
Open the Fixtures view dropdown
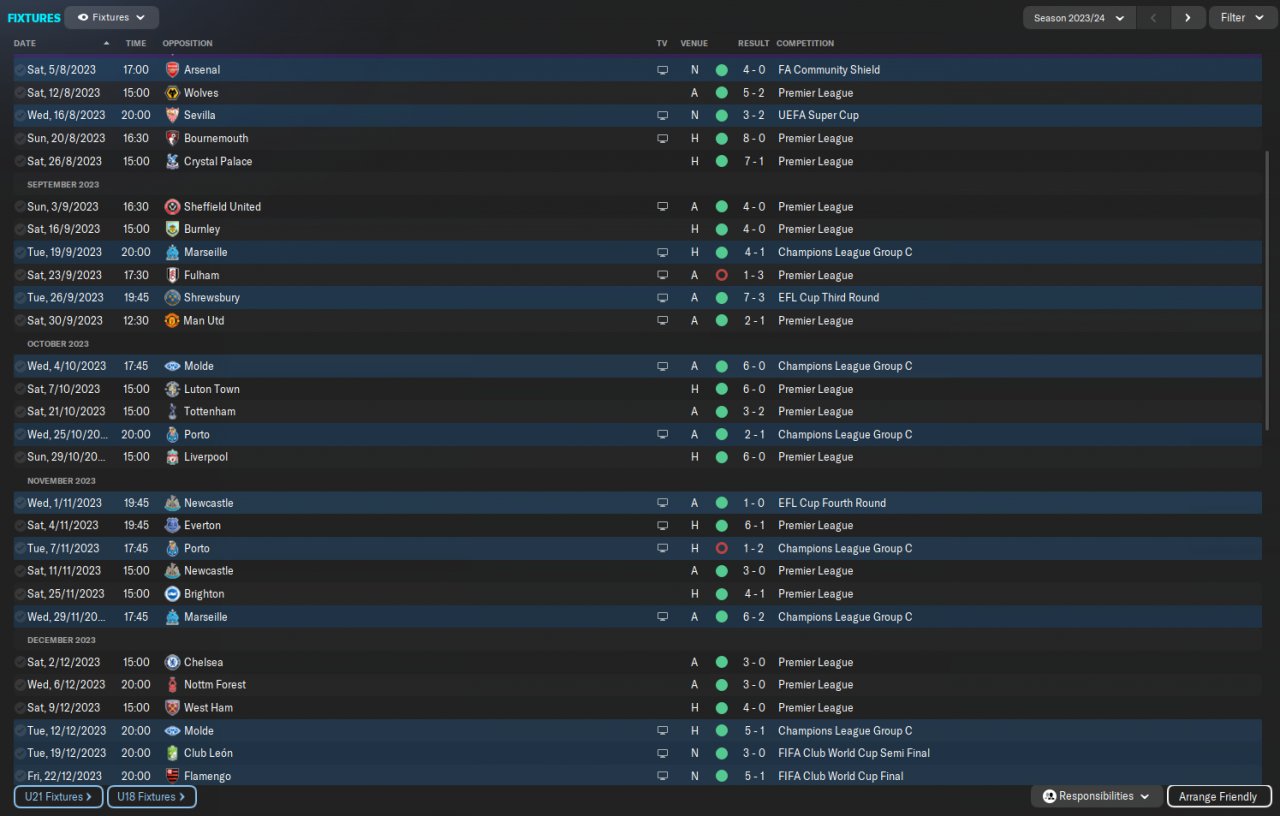click(x=111, y=17)
